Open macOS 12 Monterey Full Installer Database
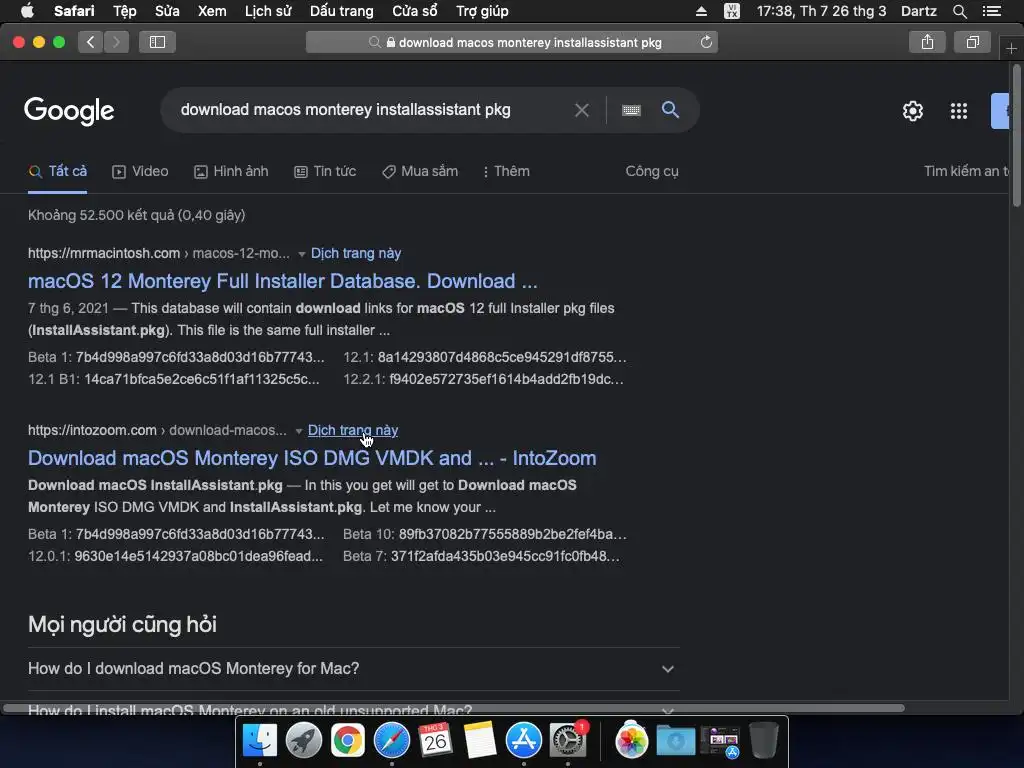 point(283,281)
